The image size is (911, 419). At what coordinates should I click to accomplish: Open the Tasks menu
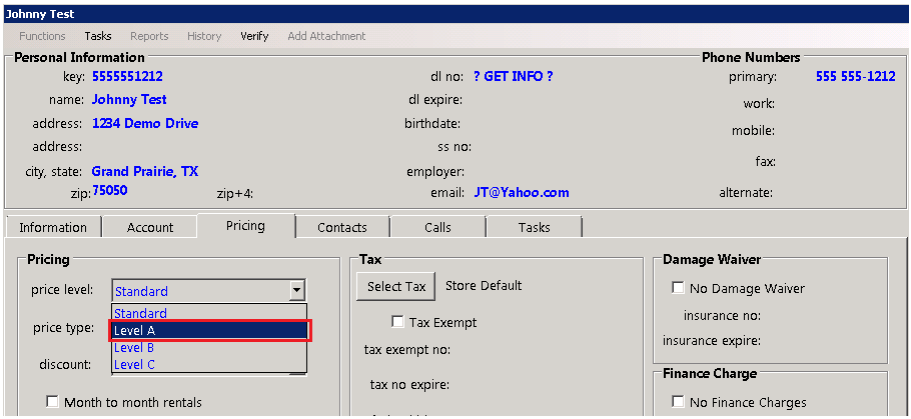tap(98, 36)
